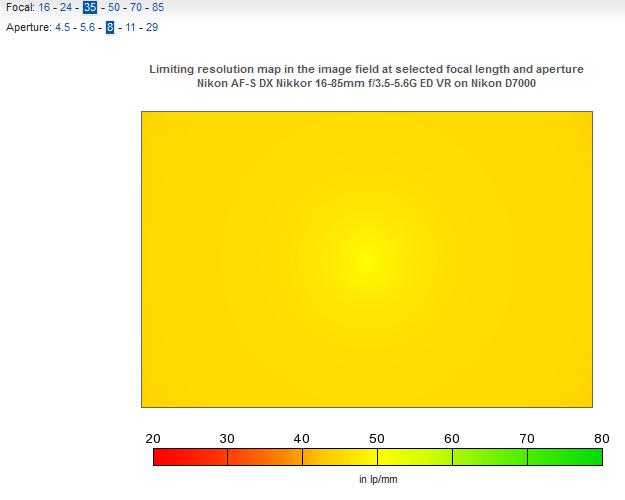Pick aperture 5.6

(x=88, y=27)
